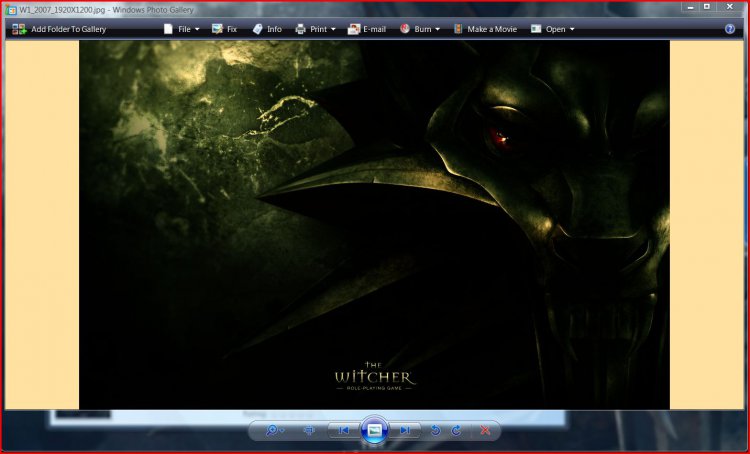Go to the previous photo
Image resolution: width=750 pixels, height=454 pixels.
[x=343, y=431]
